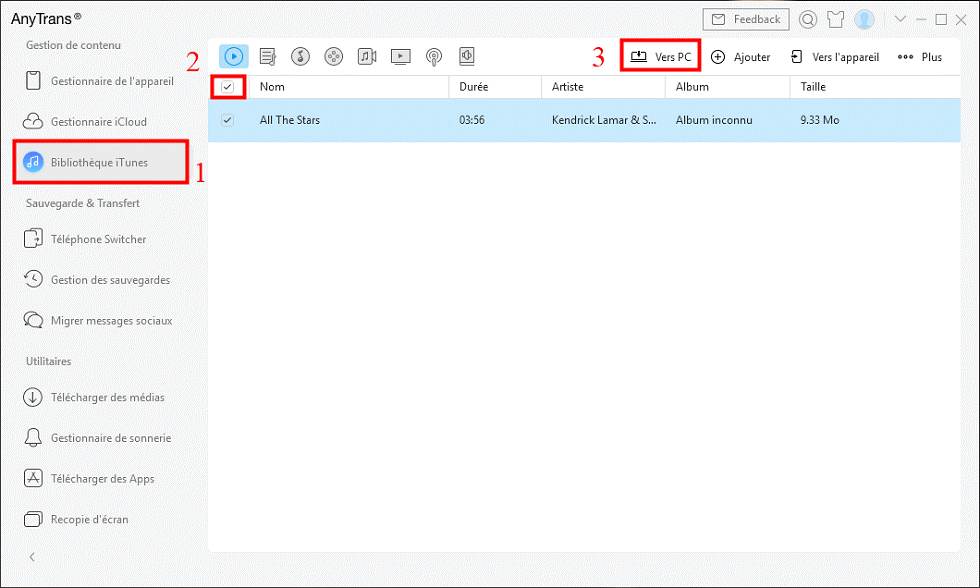Click the Gestionnaire de sonnerie bell icon
This screenshot has height=588, width=980.
click(x=33, y=437)
